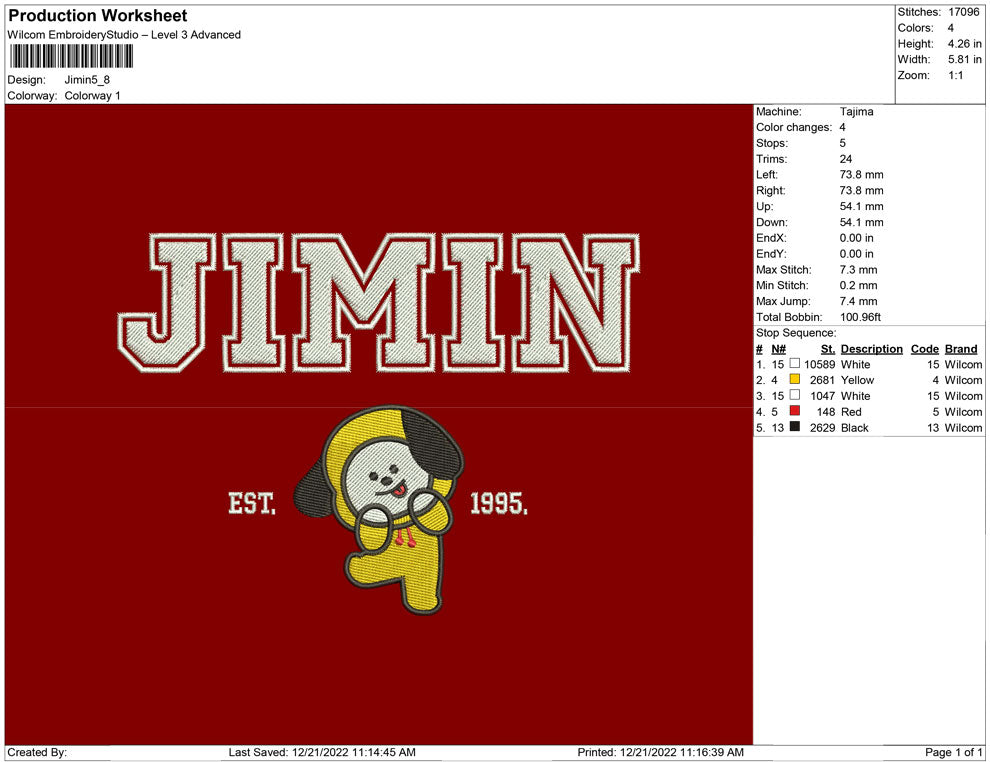Screen dimensions: 990x762
Task: Click the yellow hooded character design
Action: 379,509
